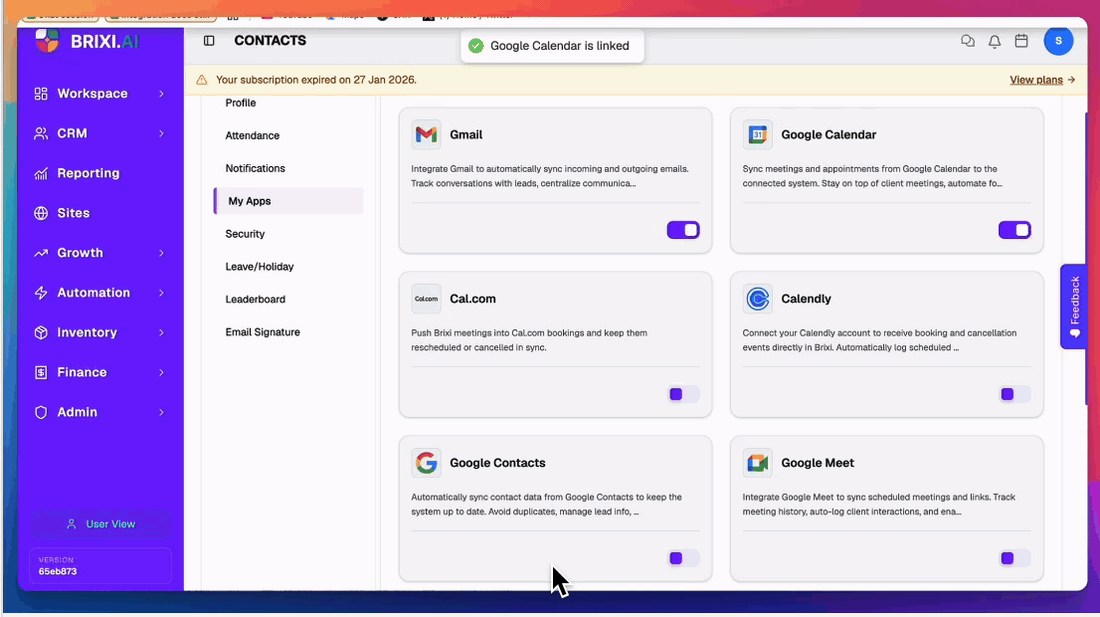This screenshot has height=617, width=1100.
Task: Expand the Admin menu chevron
Action: click(161, 412)
